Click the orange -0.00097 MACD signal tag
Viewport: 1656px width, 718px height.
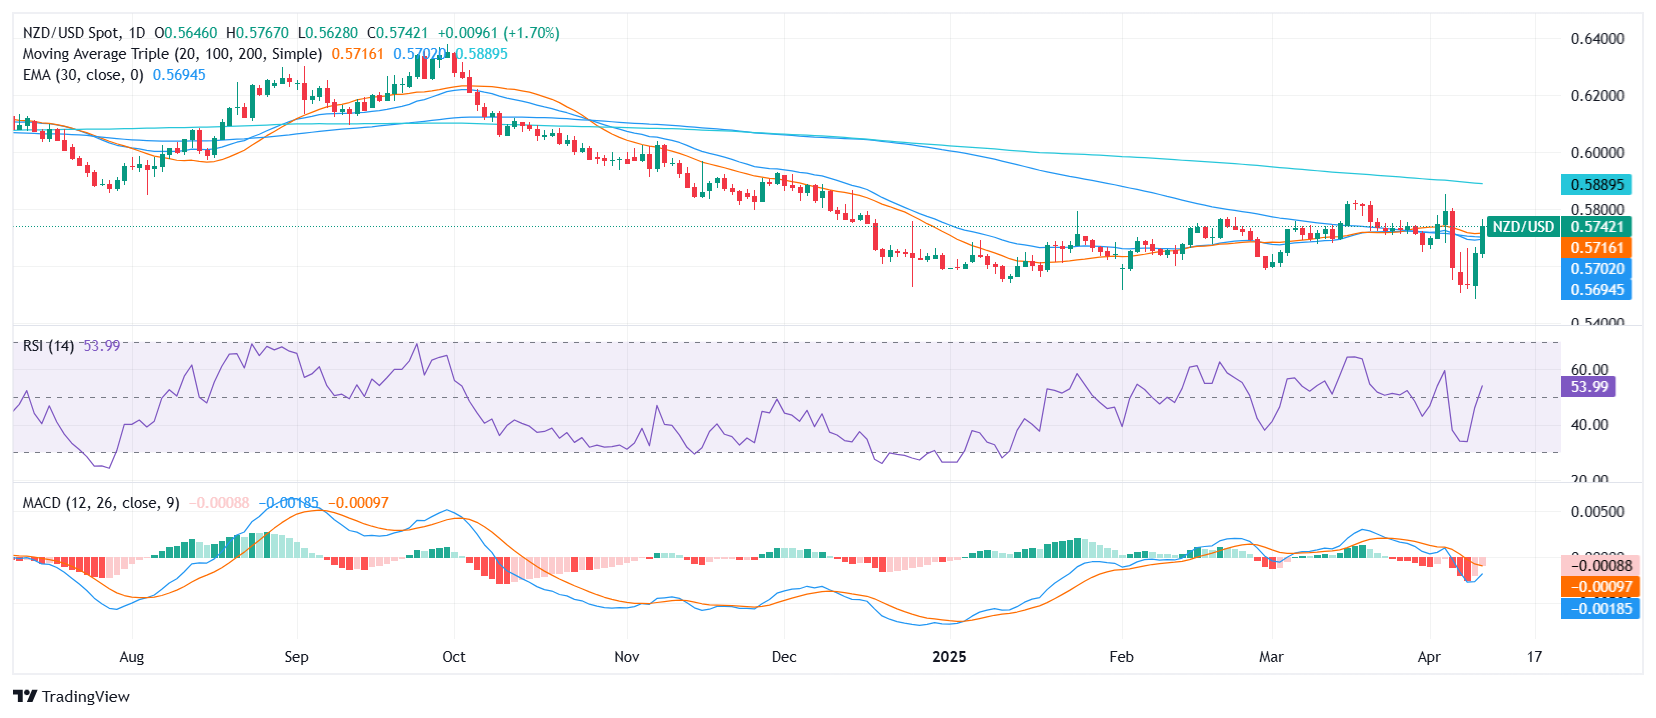click(x=1599, y=588)
